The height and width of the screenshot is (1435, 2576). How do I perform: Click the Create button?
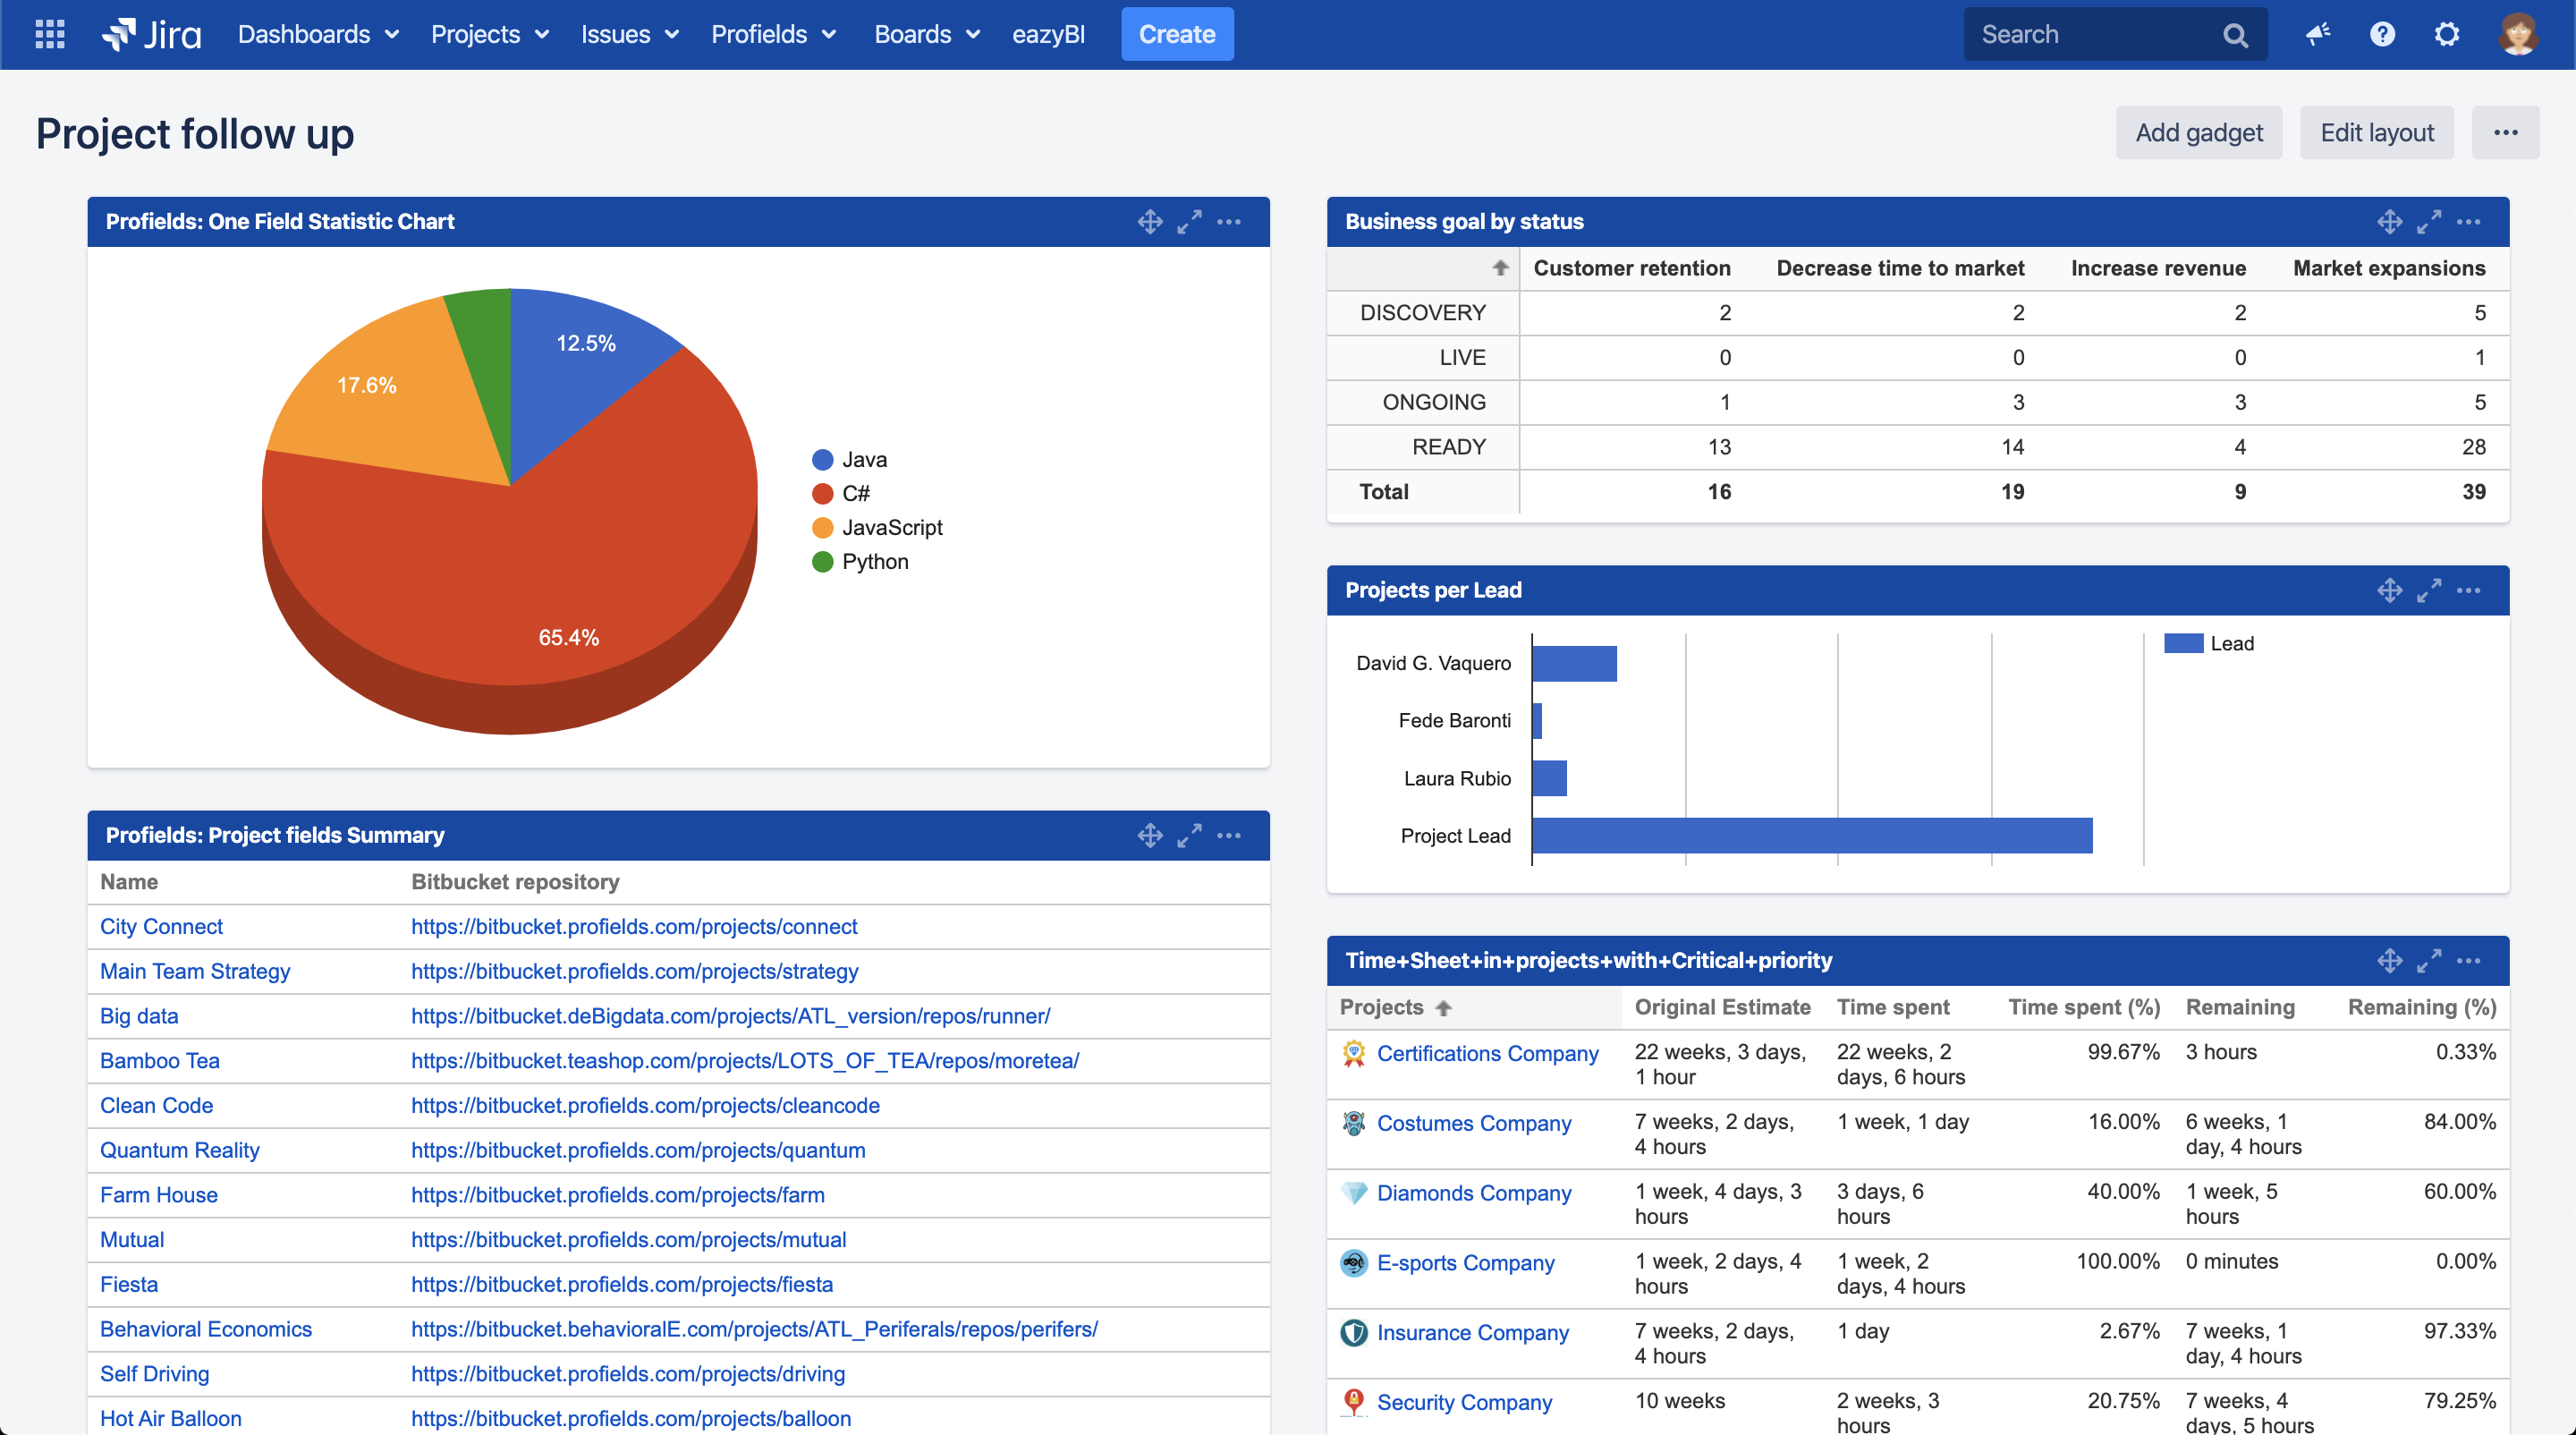[1177, 34]
